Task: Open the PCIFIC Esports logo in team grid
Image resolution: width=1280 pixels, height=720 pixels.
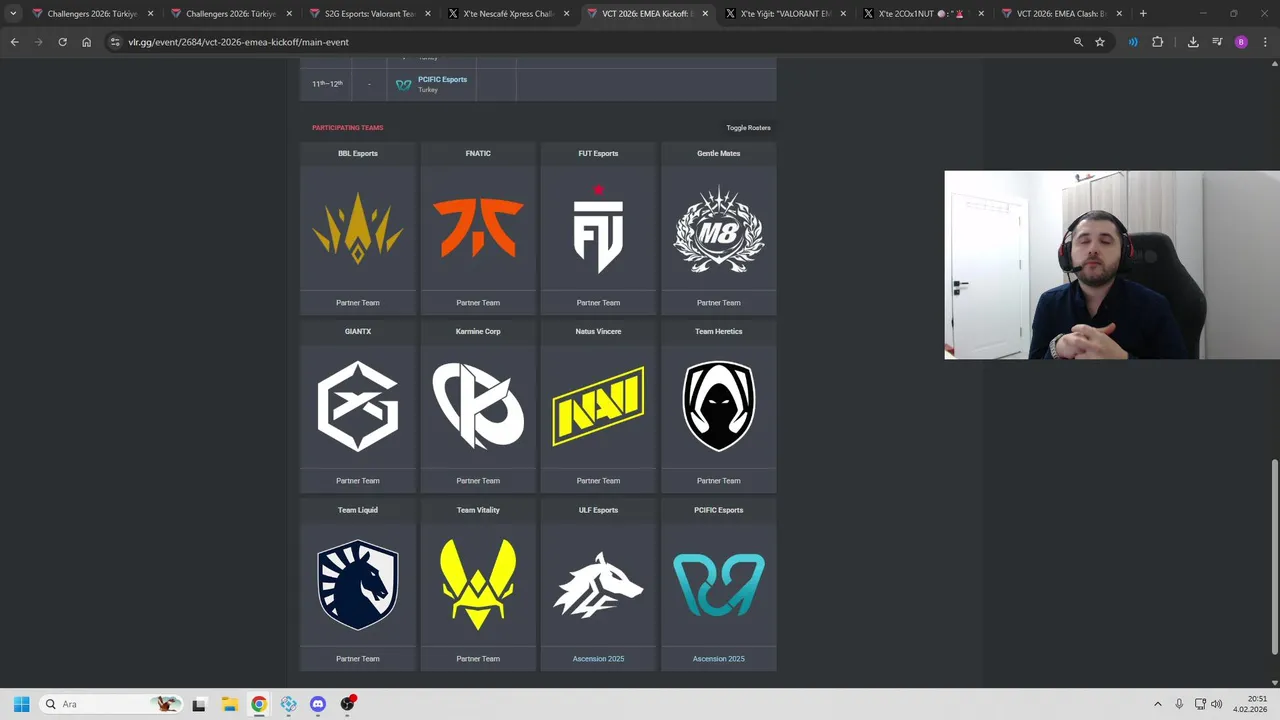Action: pos(719,585)
